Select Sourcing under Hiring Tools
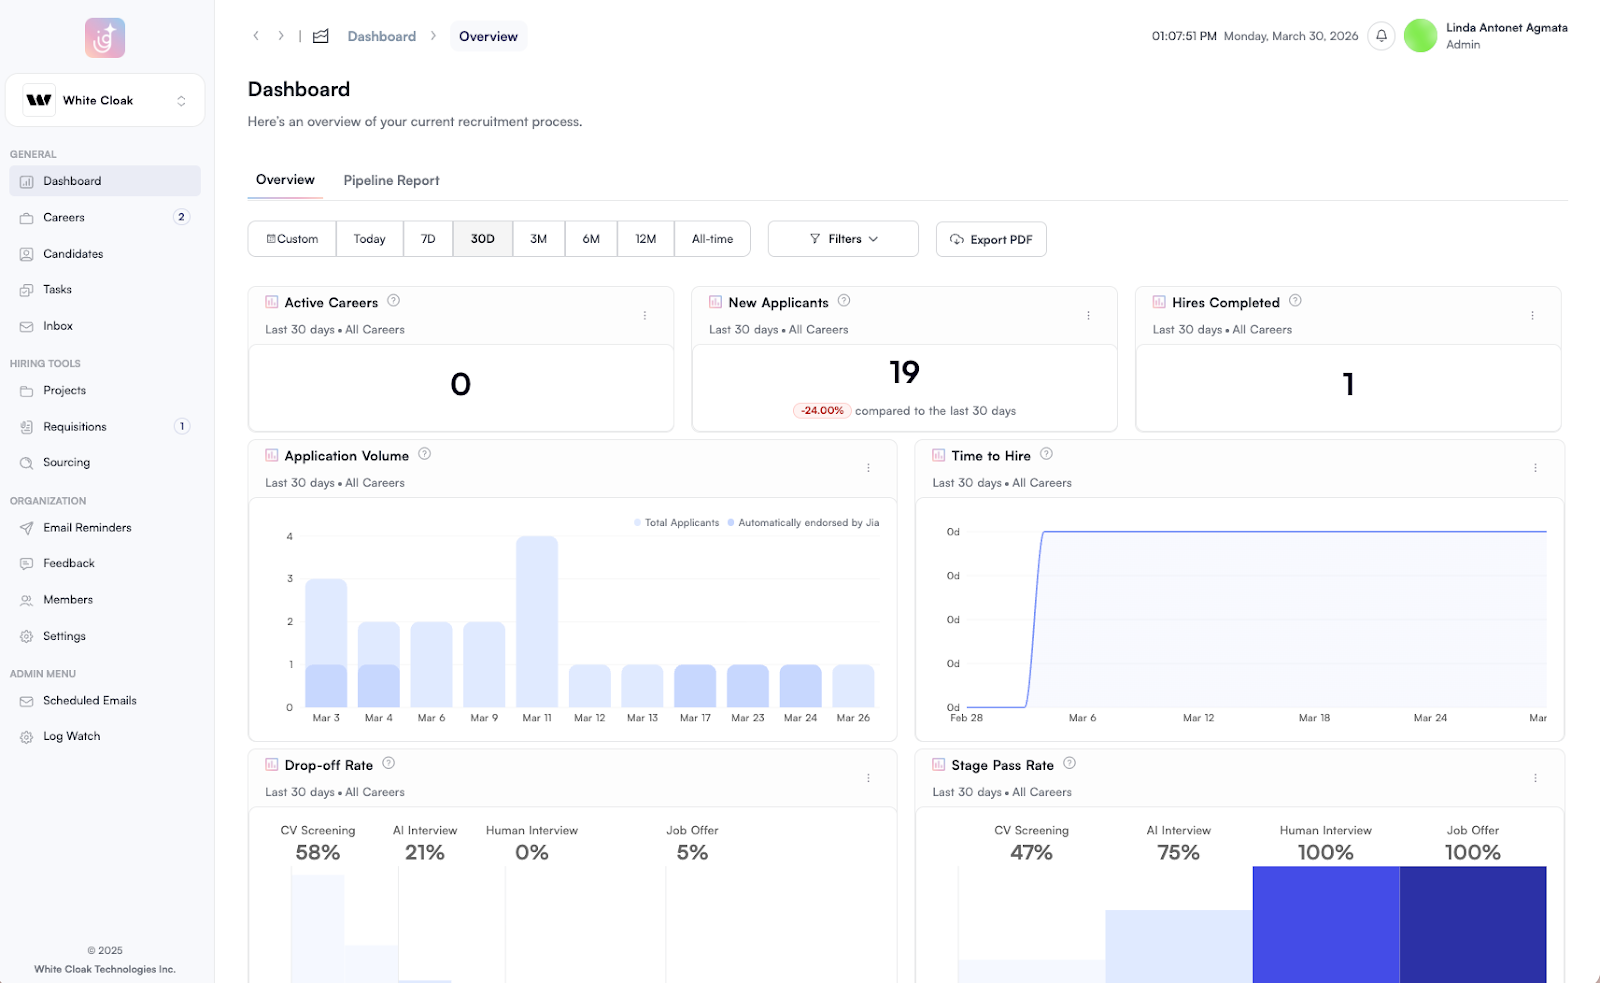 67,462
